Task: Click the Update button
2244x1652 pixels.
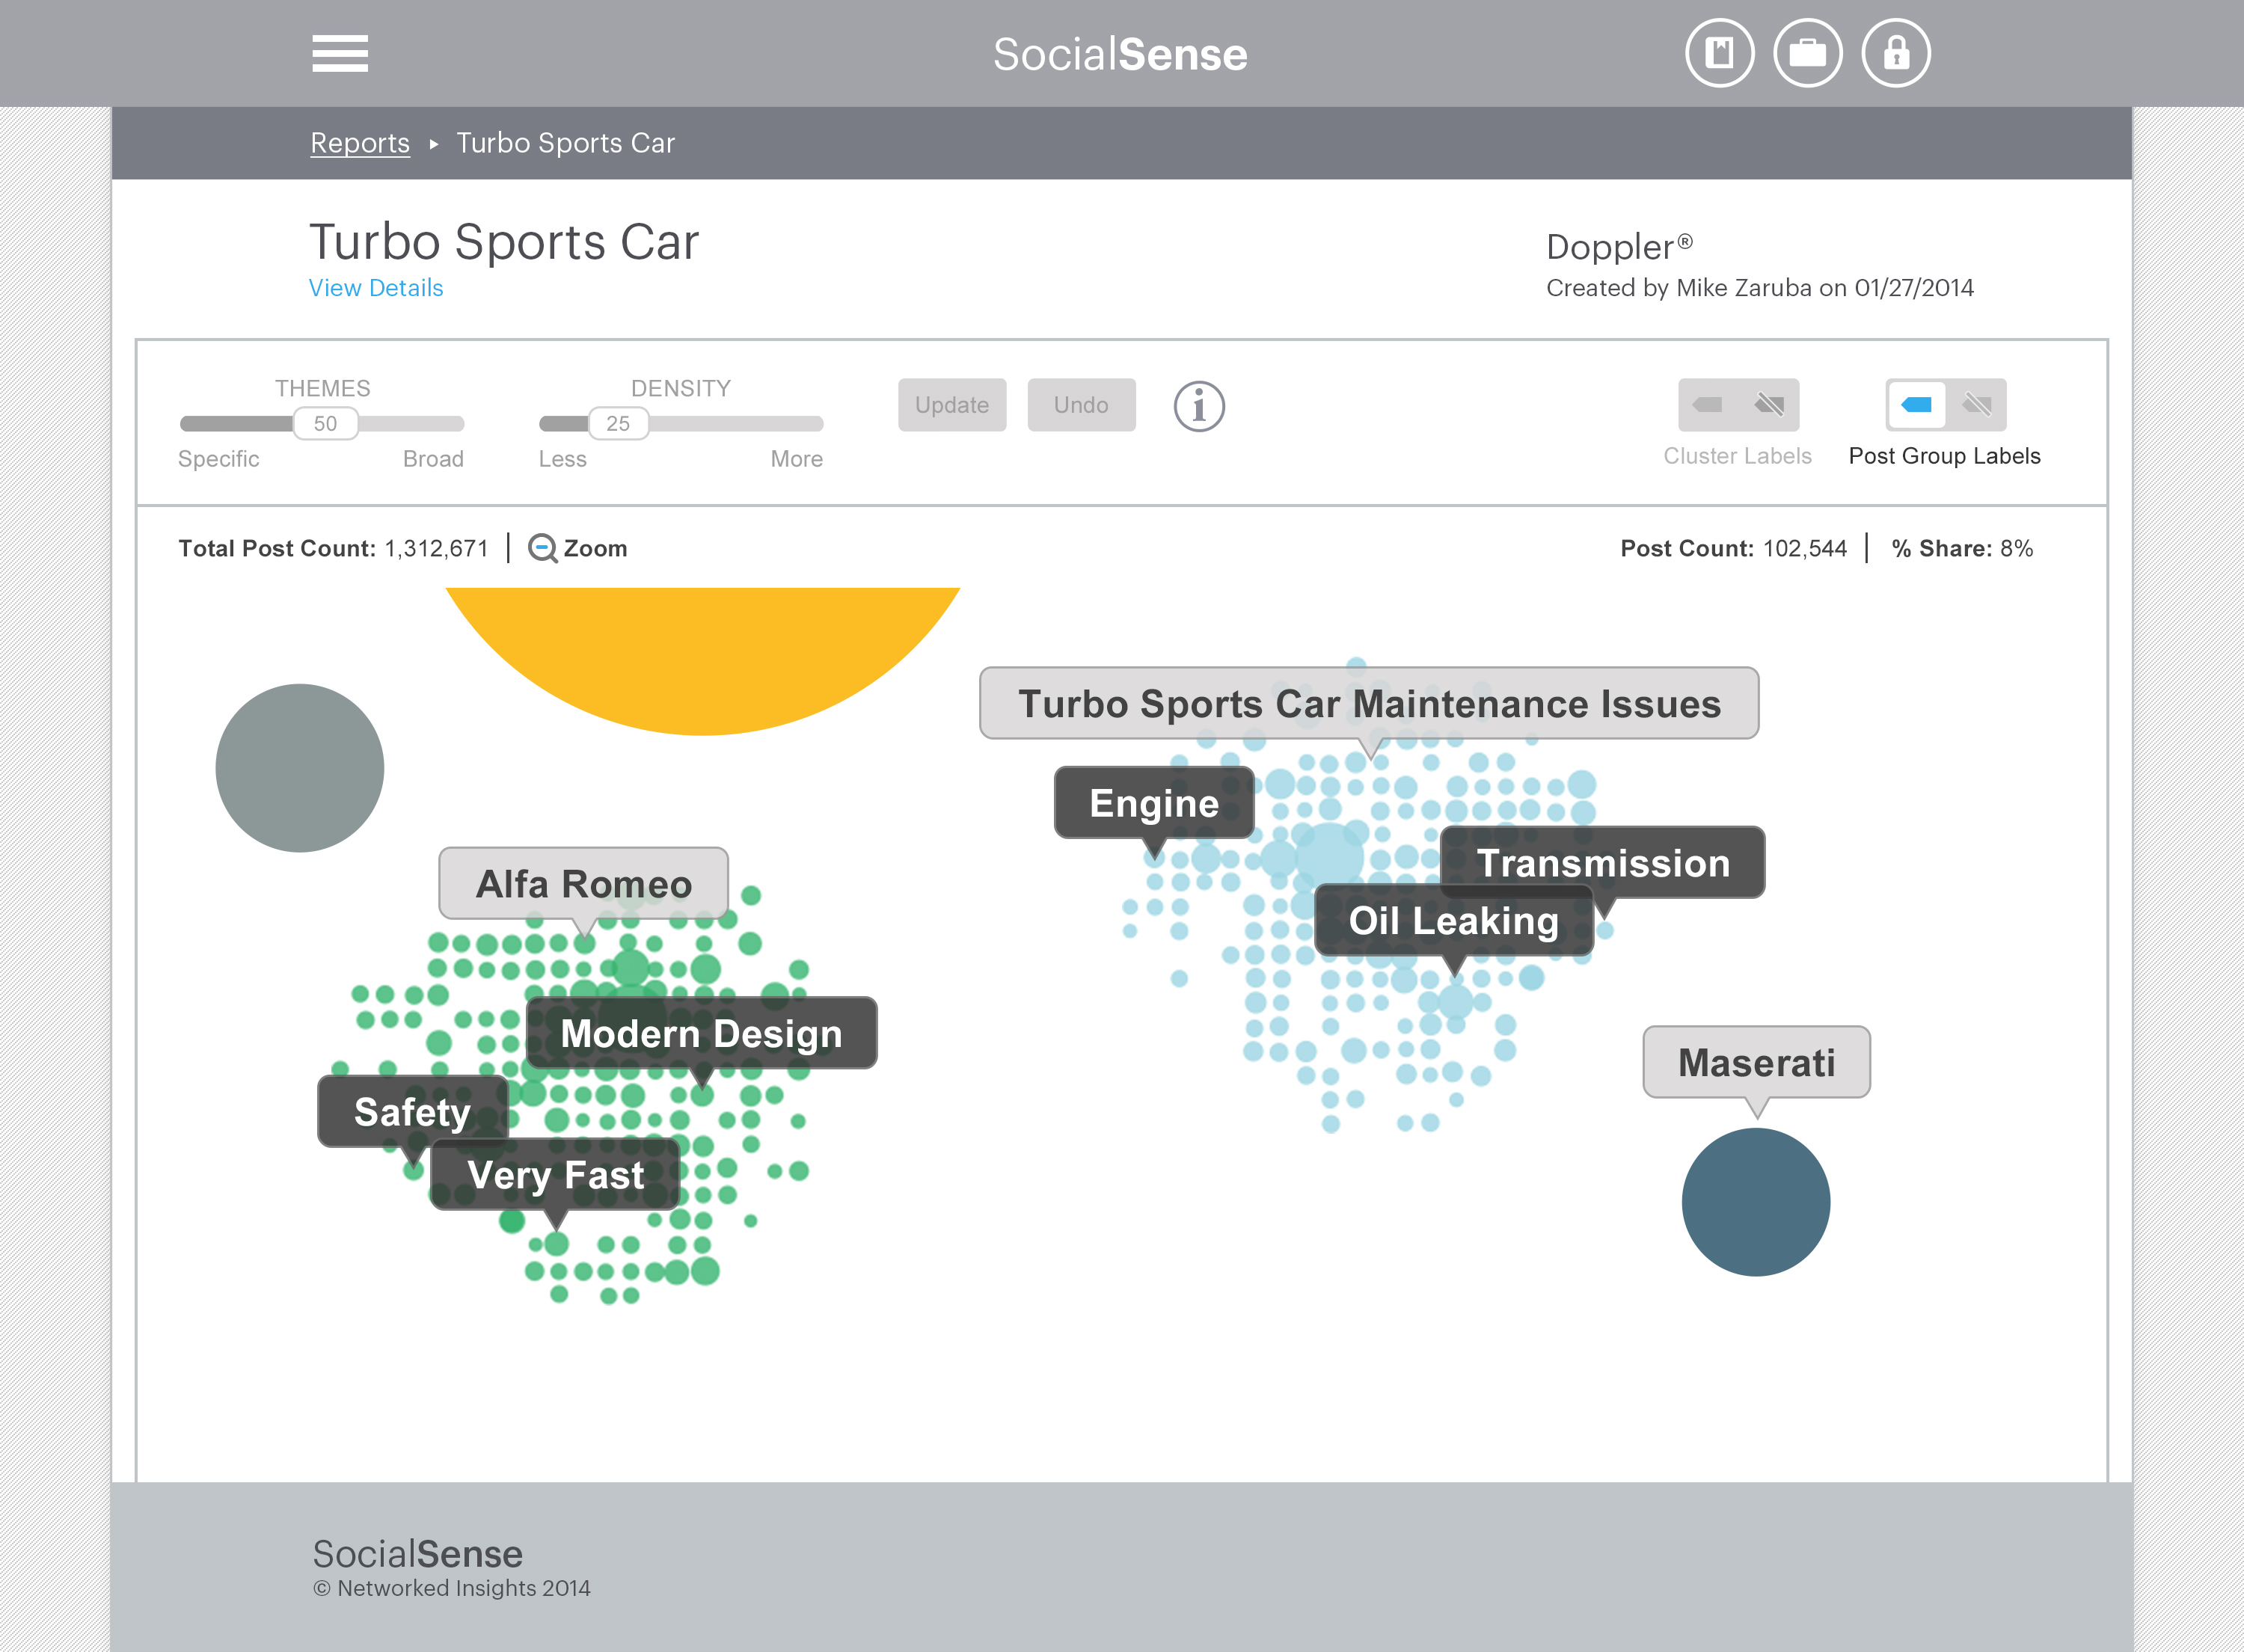Action: (952, 405)
